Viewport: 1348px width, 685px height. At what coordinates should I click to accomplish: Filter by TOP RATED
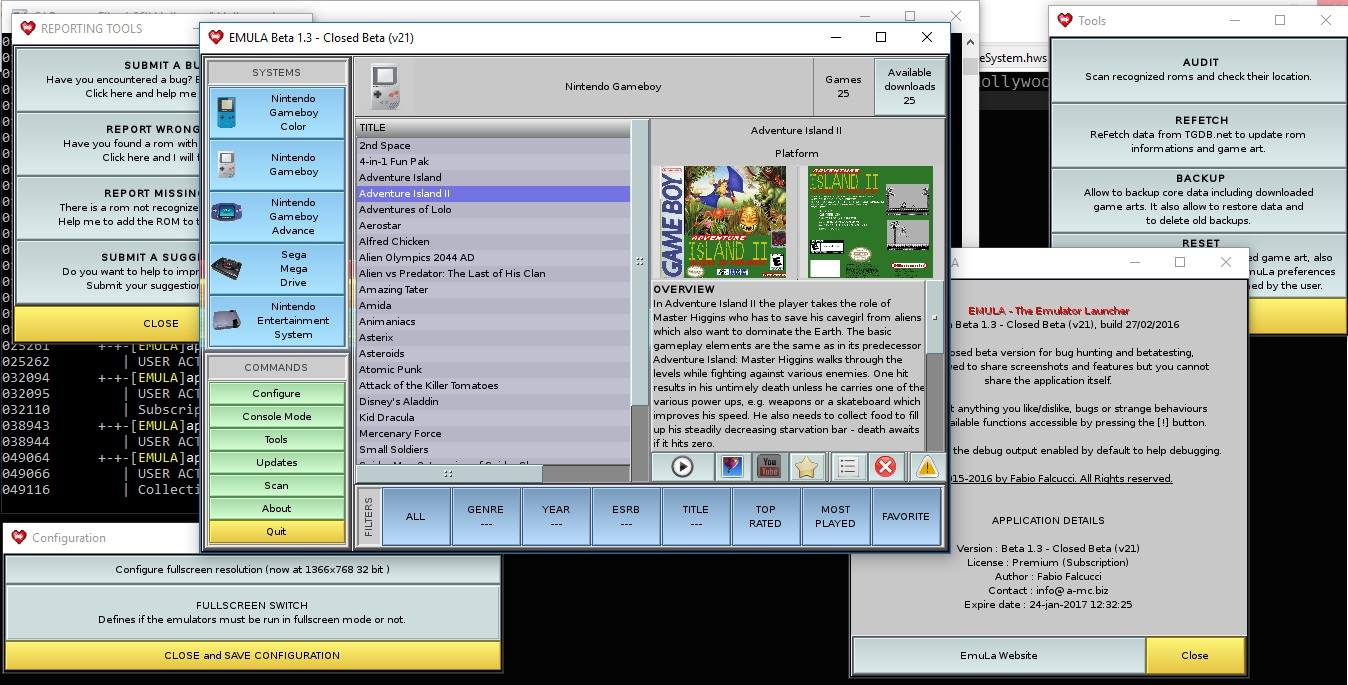point(766,516)
